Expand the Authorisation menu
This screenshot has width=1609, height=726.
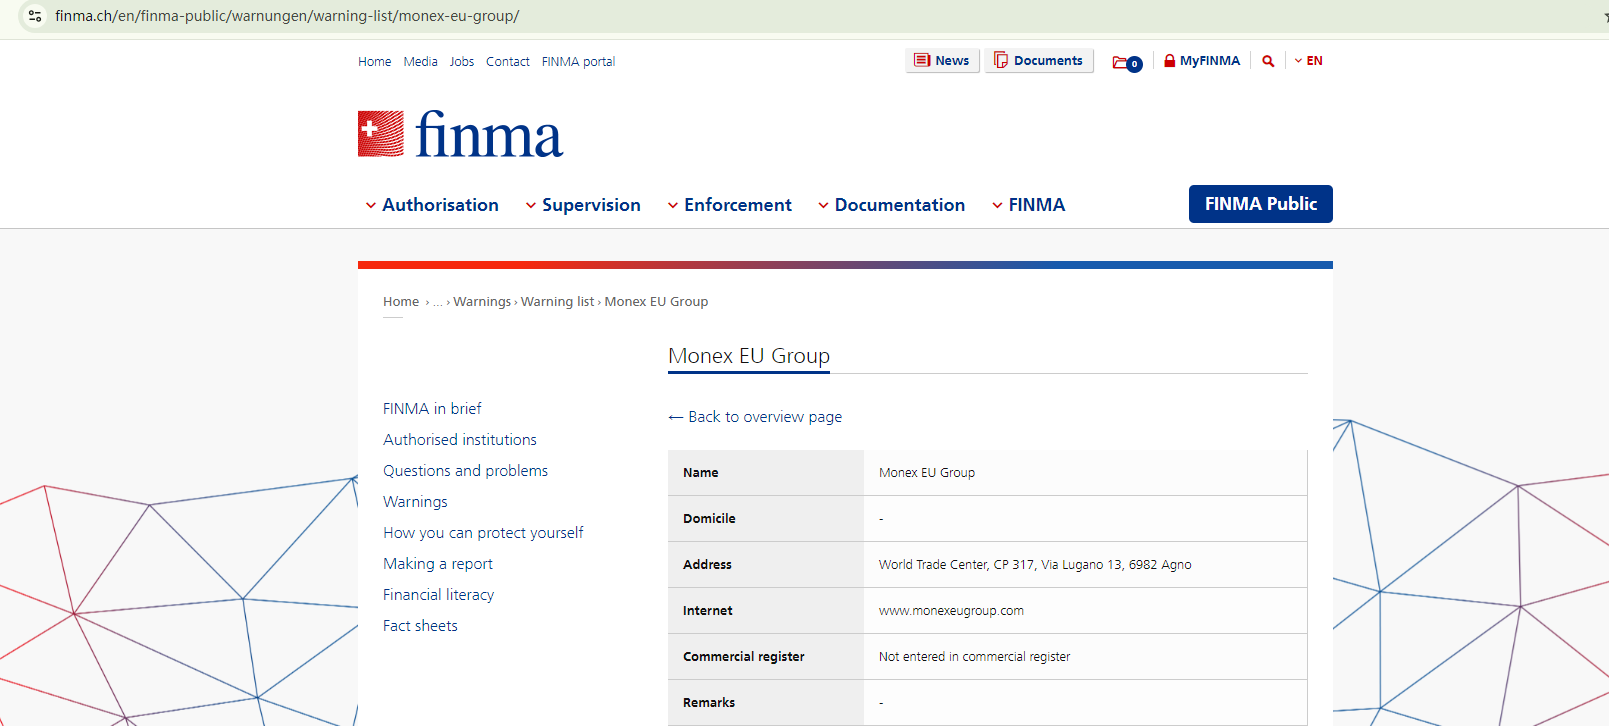point(432,205)
